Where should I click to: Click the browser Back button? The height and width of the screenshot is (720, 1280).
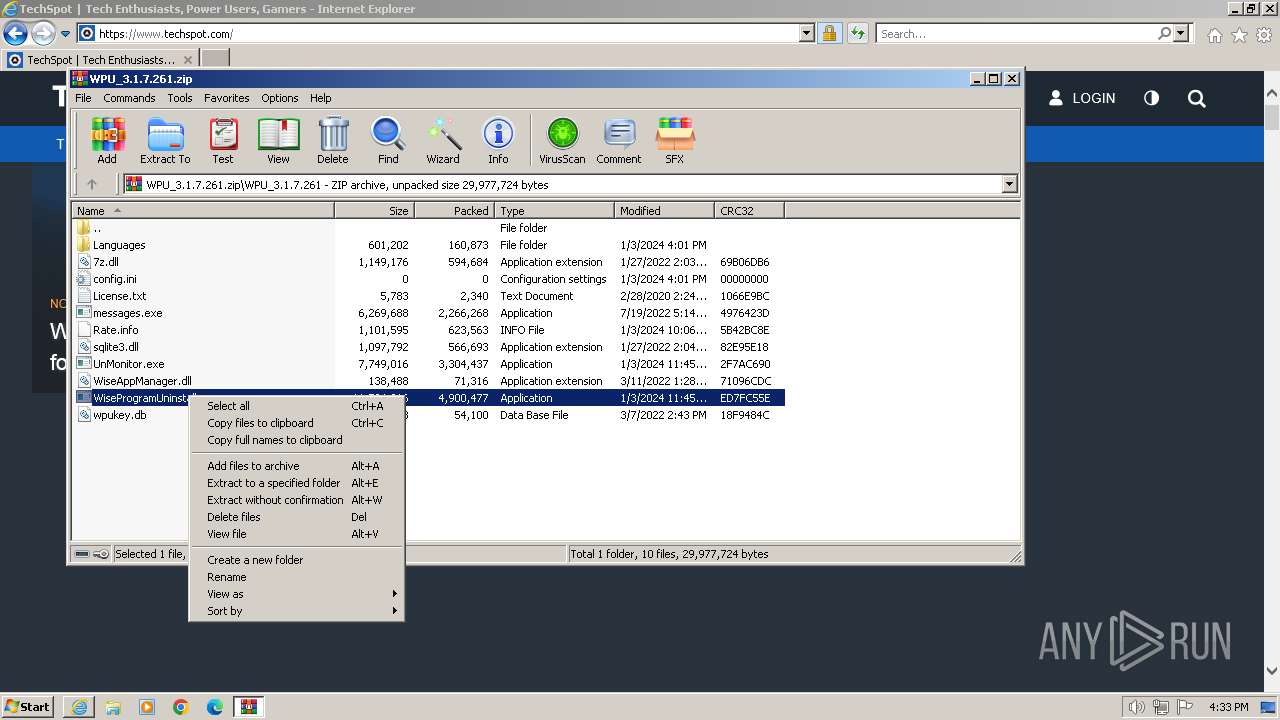tap(15, 33)
